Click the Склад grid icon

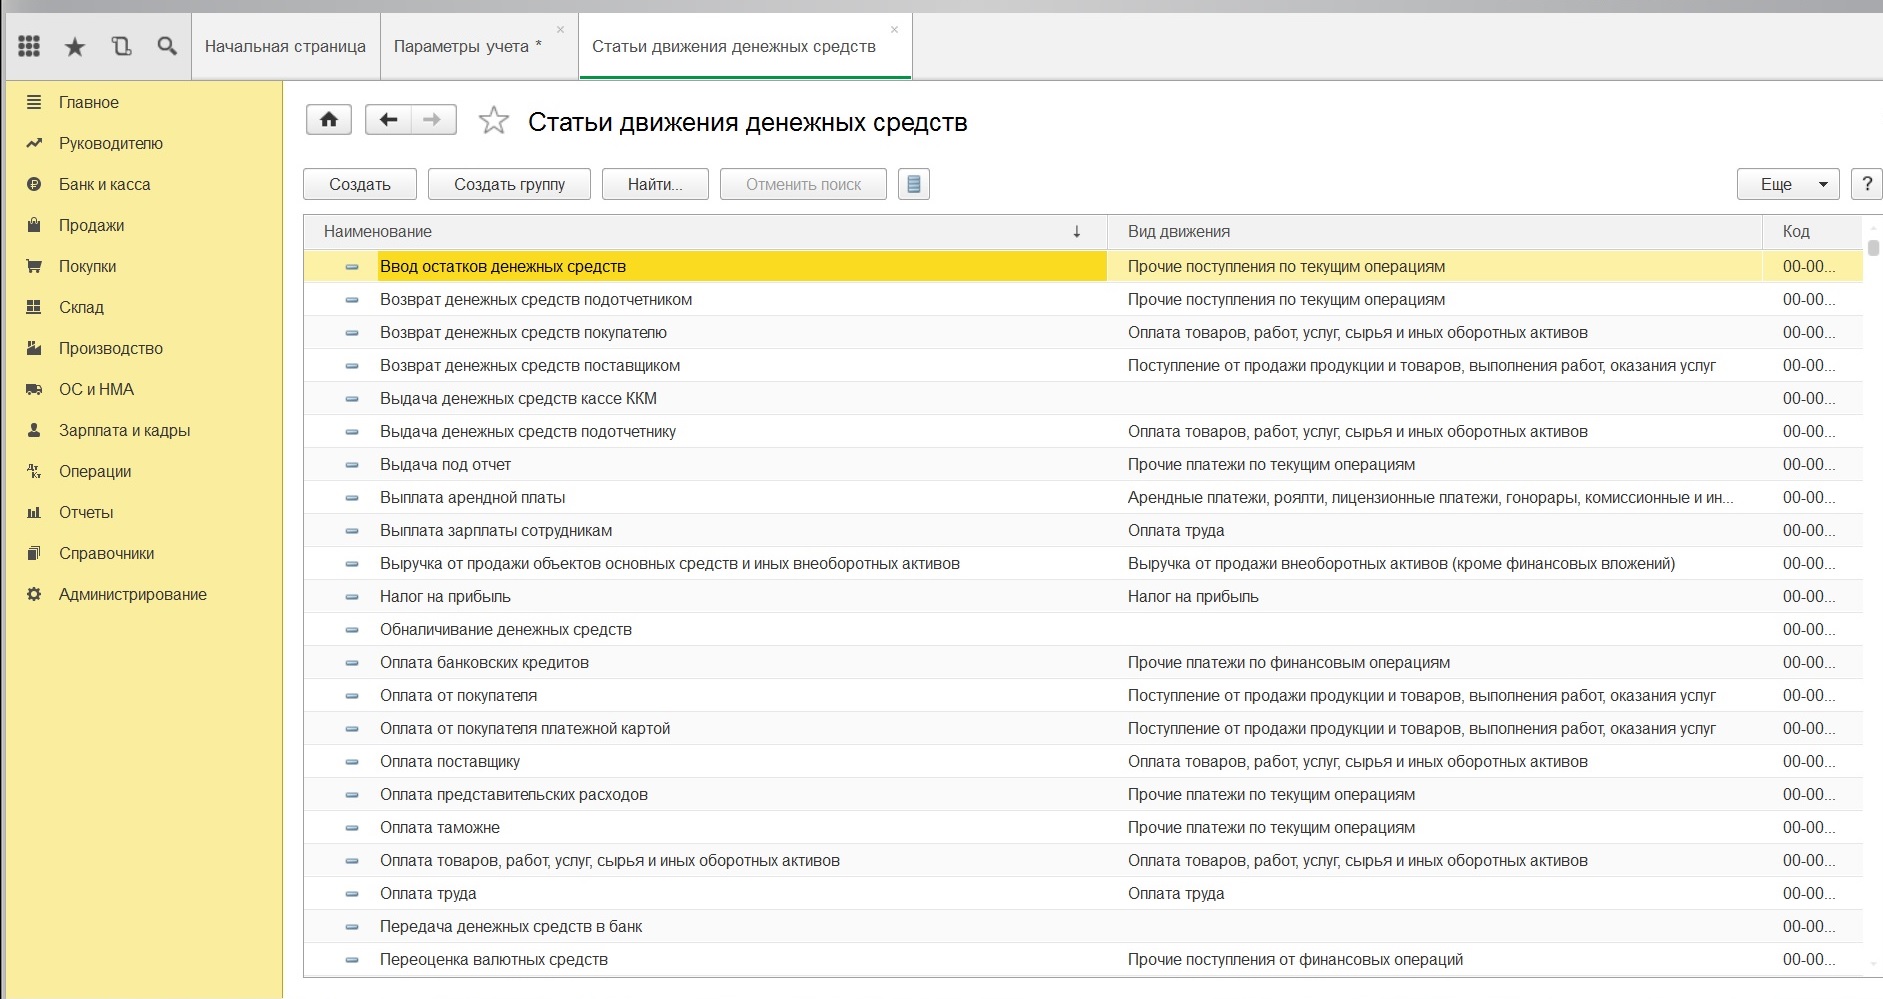(x=34, y=307)
